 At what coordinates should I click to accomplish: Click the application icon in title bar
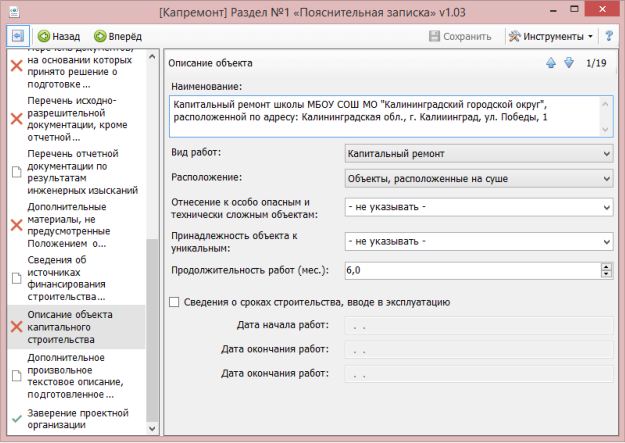coord(15,12)
